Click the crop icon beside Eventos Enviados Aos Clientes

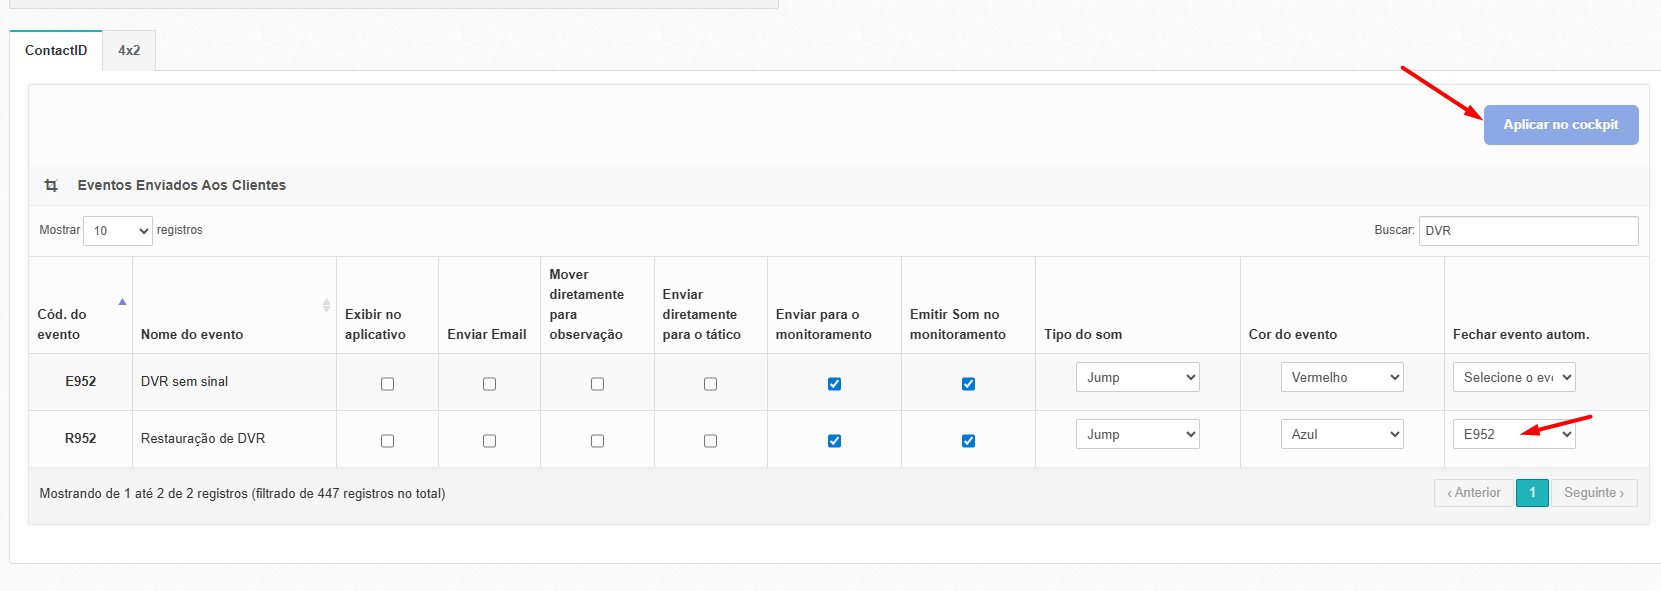tap(51, 185)
